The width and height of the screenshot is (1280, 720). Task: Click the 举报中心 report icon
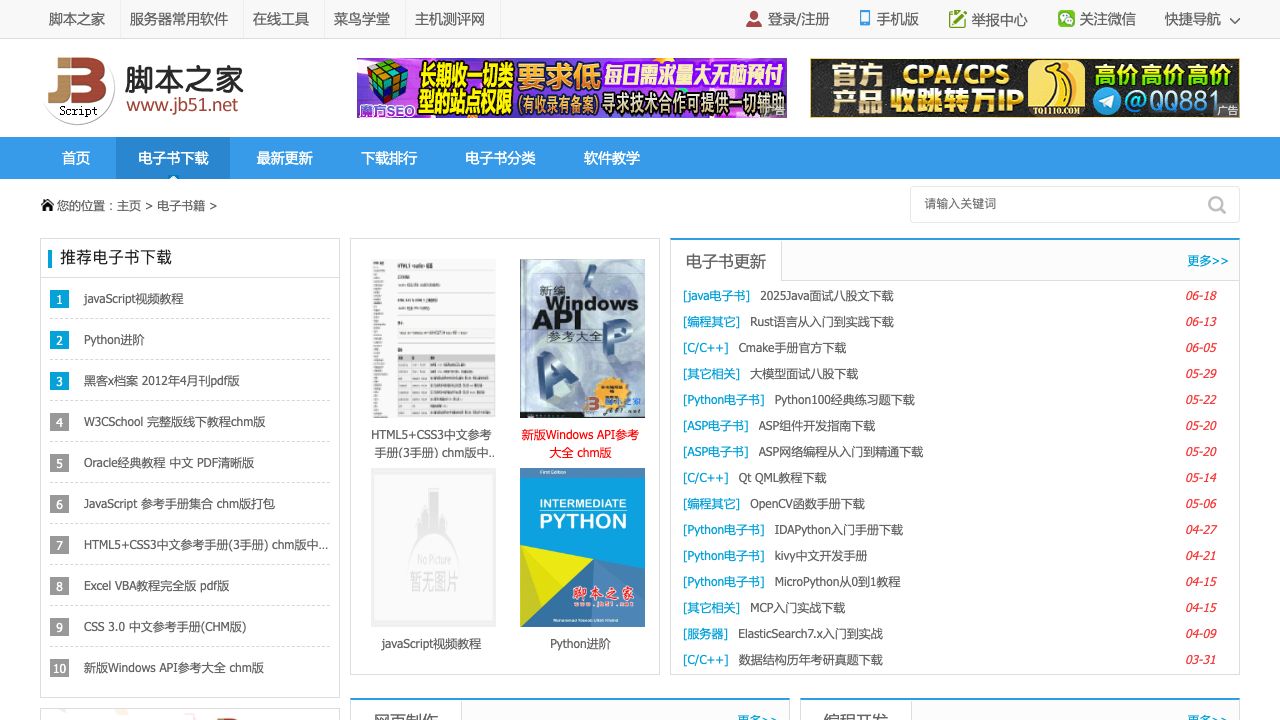tap(957, 19)
